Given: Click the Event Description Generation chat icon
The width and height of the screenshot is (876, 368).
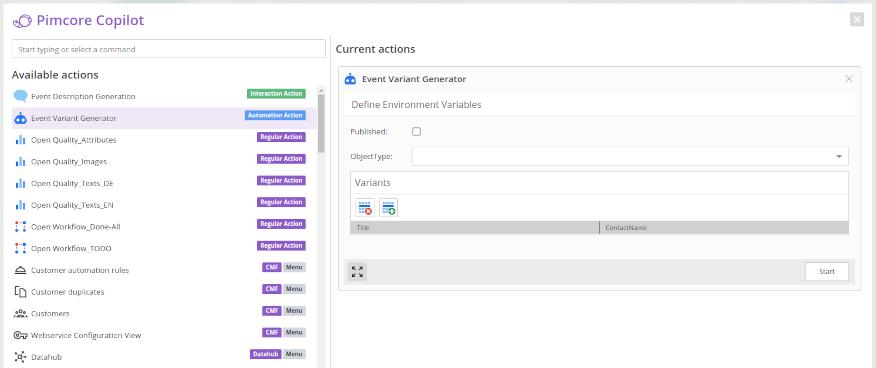Looking at the screenshot, I should (x=21, y=96).
